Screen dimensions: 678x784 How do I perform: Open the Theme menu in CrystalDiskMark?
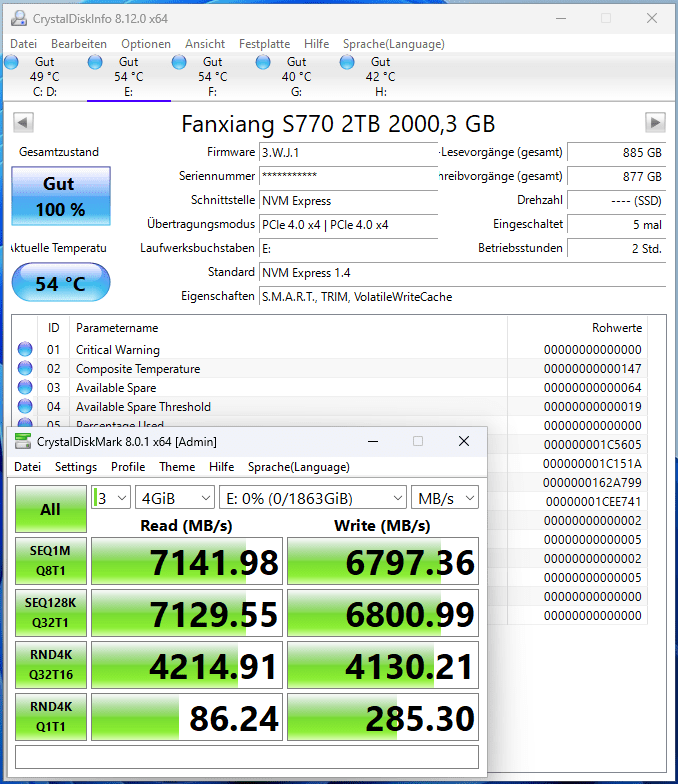tap(177, 467)
